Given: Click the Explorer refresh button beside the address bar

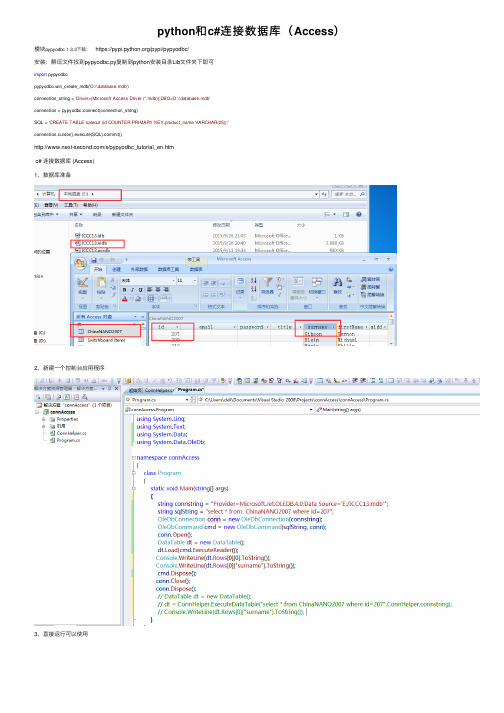Looking at the screenshot, I should pyautogui.click(x=324, y=194).
